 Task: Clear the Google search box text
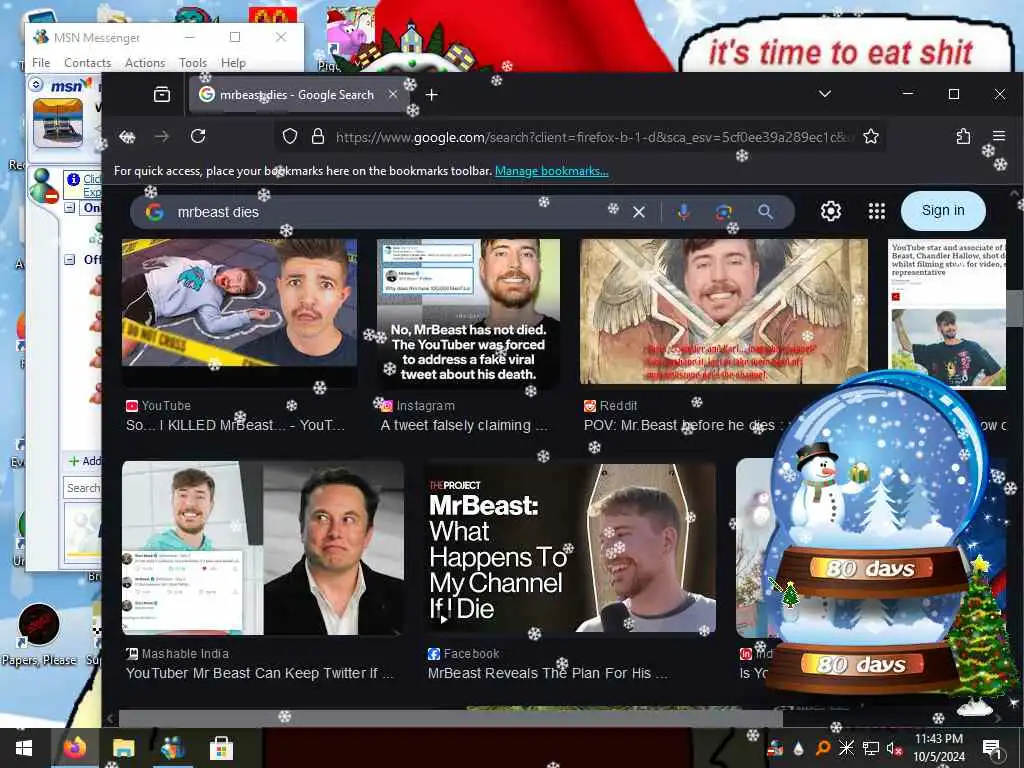tap(639, 212)
